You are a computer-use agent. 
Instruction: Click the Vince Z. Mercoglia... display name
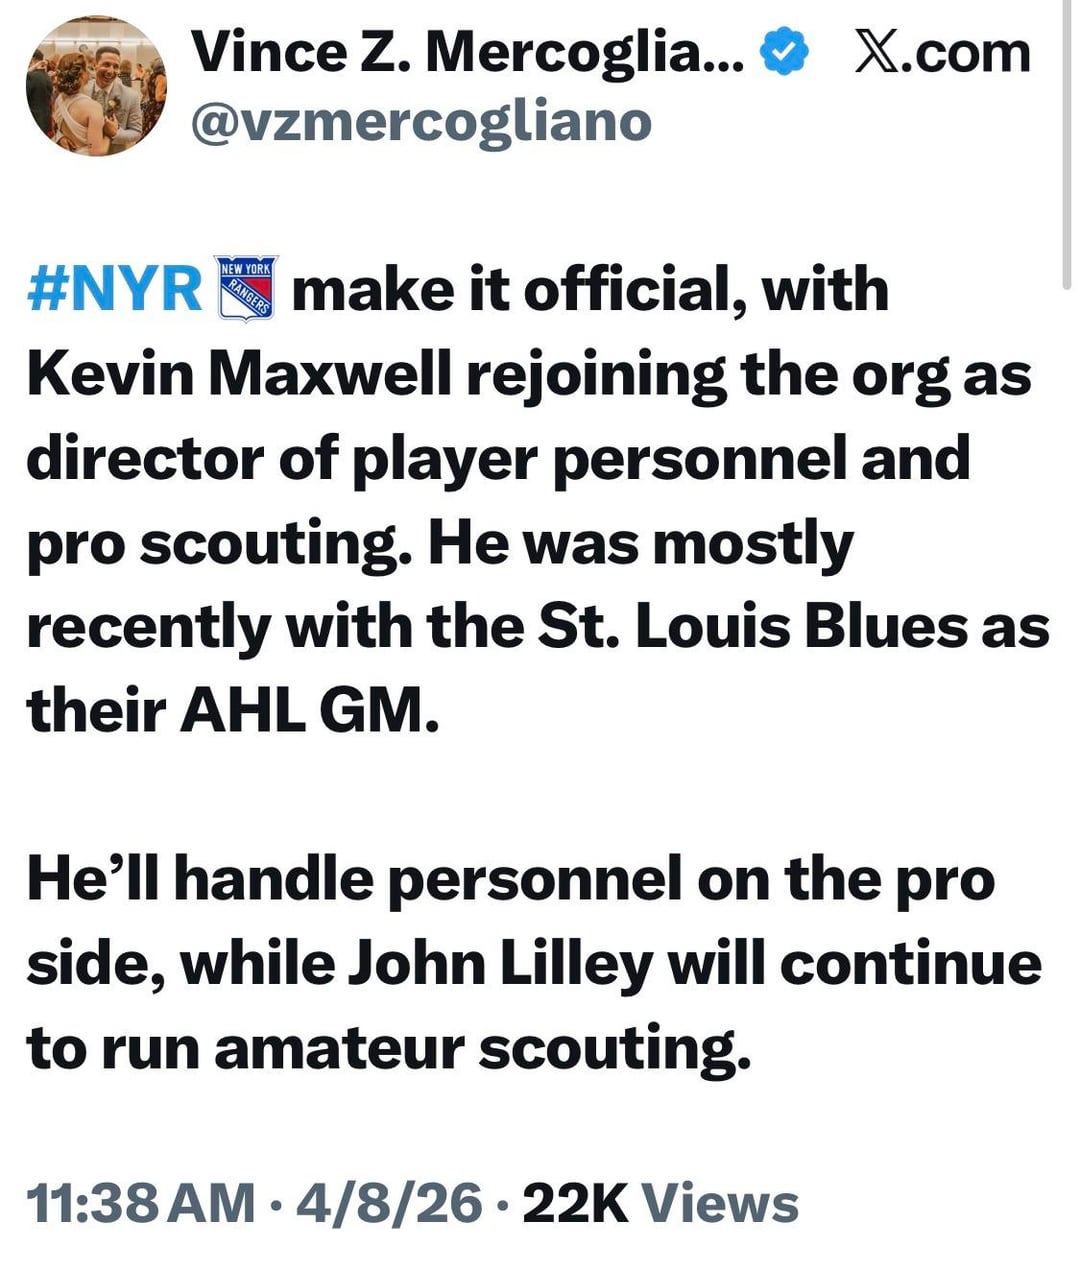point(466,52)
